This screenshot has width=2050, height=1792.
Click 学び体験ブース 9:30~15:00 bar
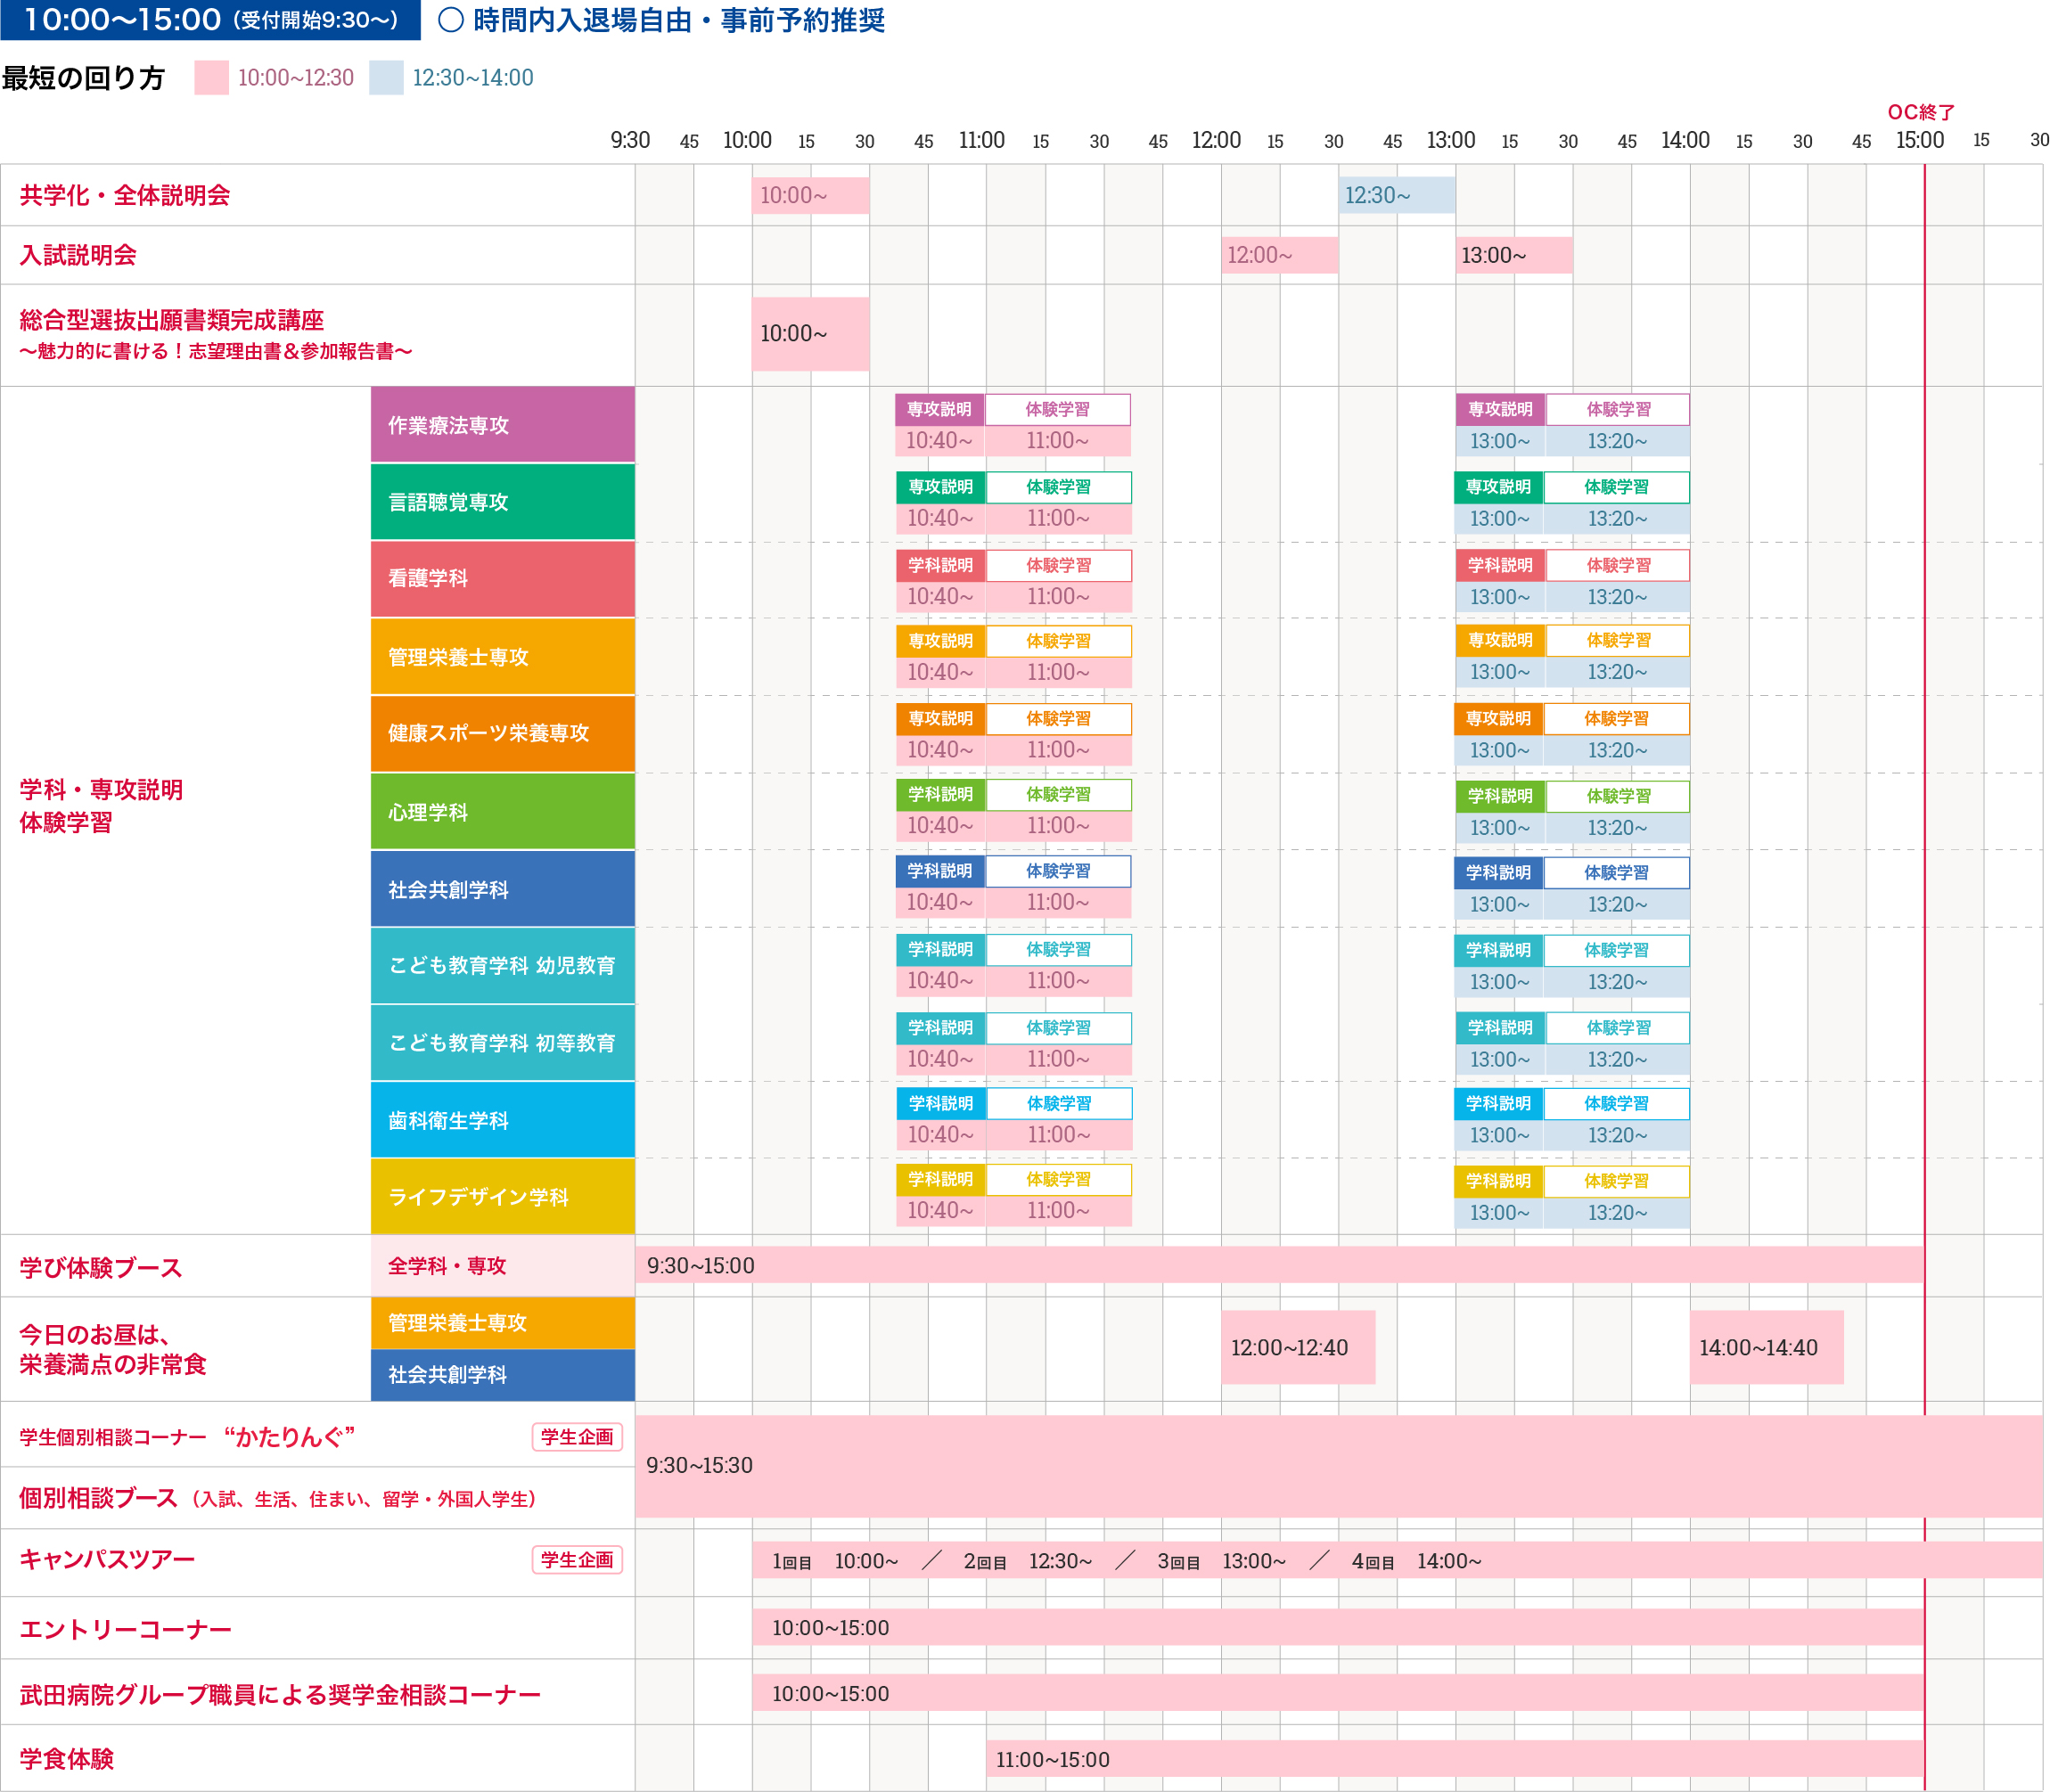1279,1265
